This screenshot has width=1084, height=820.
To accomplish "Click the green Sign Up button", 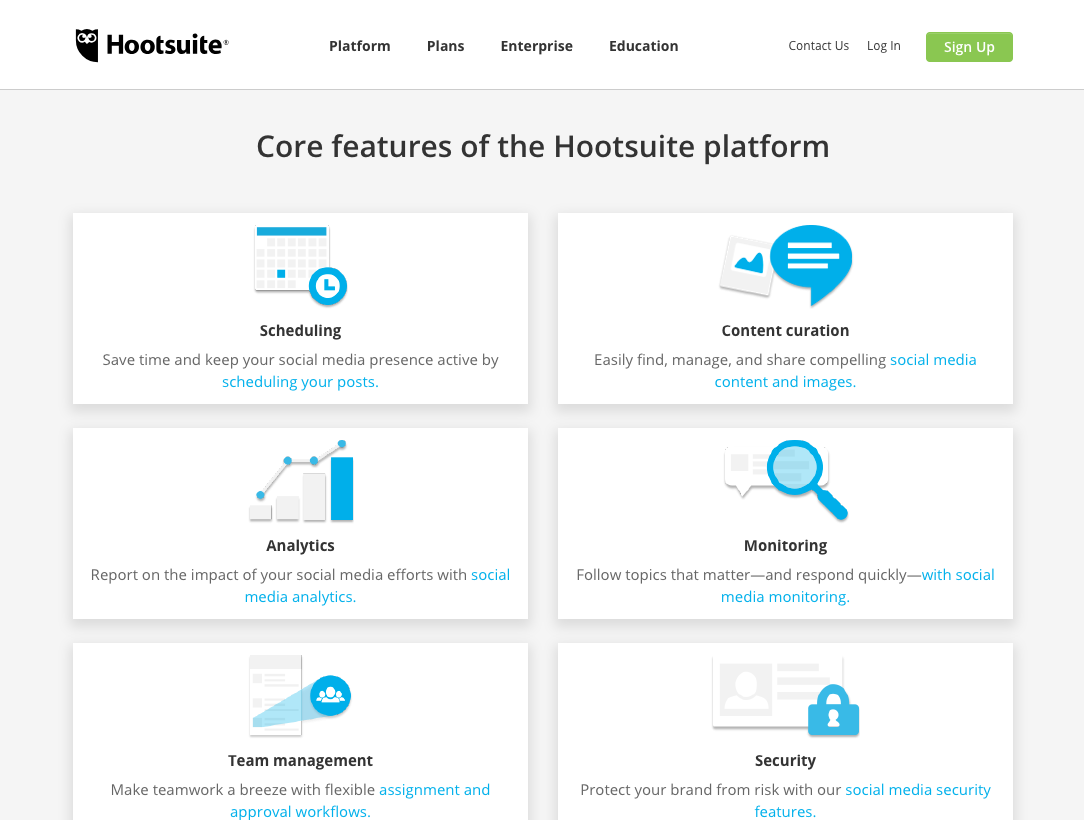I will [x=969, y=47].
